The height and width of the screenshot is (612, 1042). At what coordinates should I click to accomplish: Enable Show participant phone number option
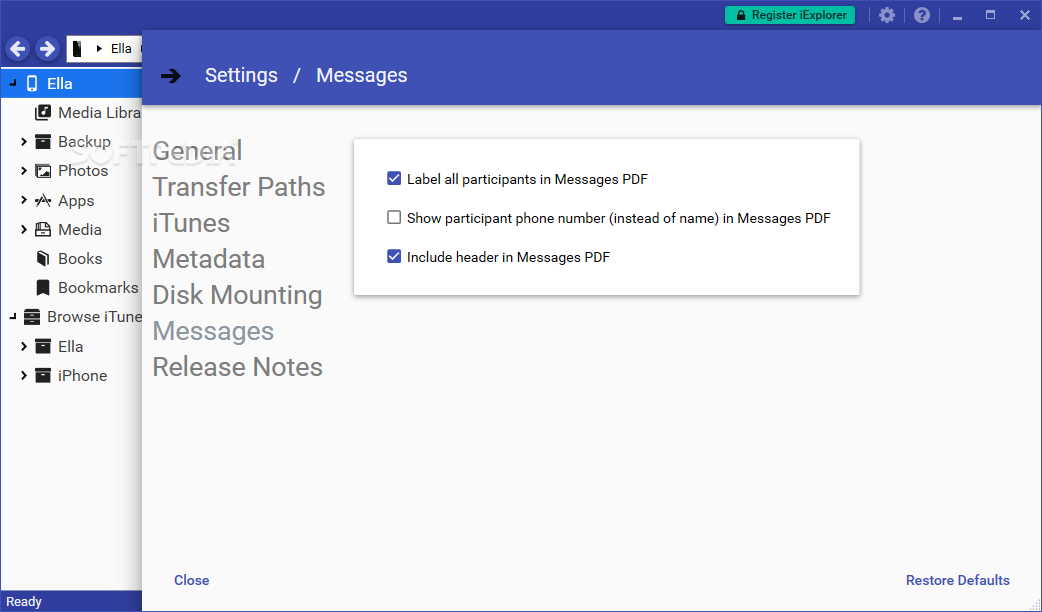tap(394, 217)
